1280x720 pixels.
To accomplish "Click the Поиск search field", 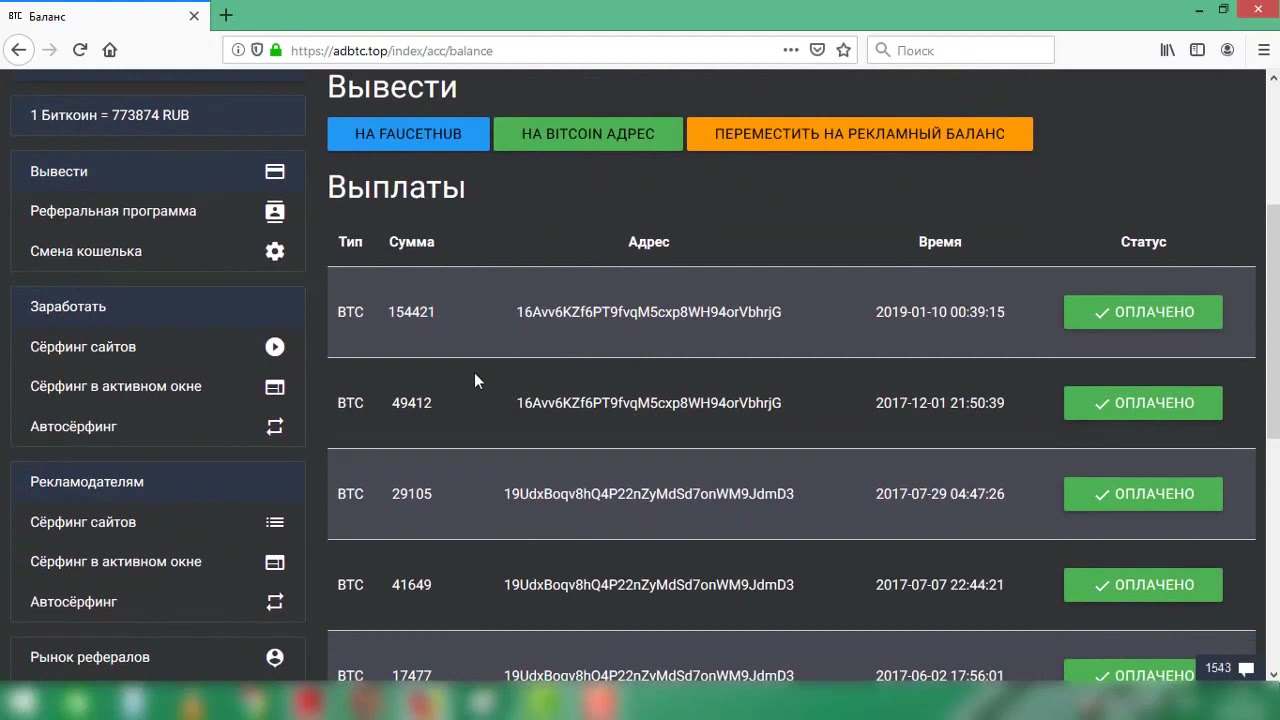I will [960, 50].
